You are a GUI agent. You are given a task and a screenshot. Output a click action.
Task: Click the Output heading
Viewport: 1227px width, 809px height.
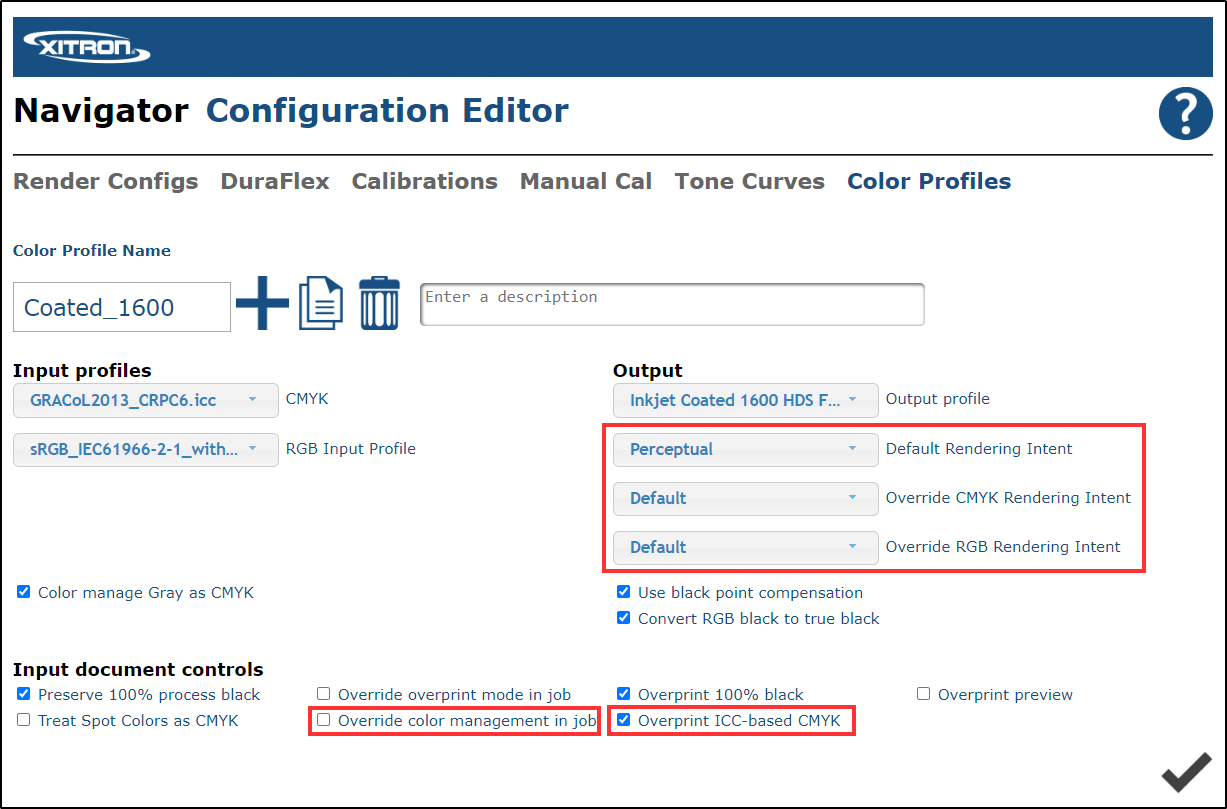pos(648,371)
